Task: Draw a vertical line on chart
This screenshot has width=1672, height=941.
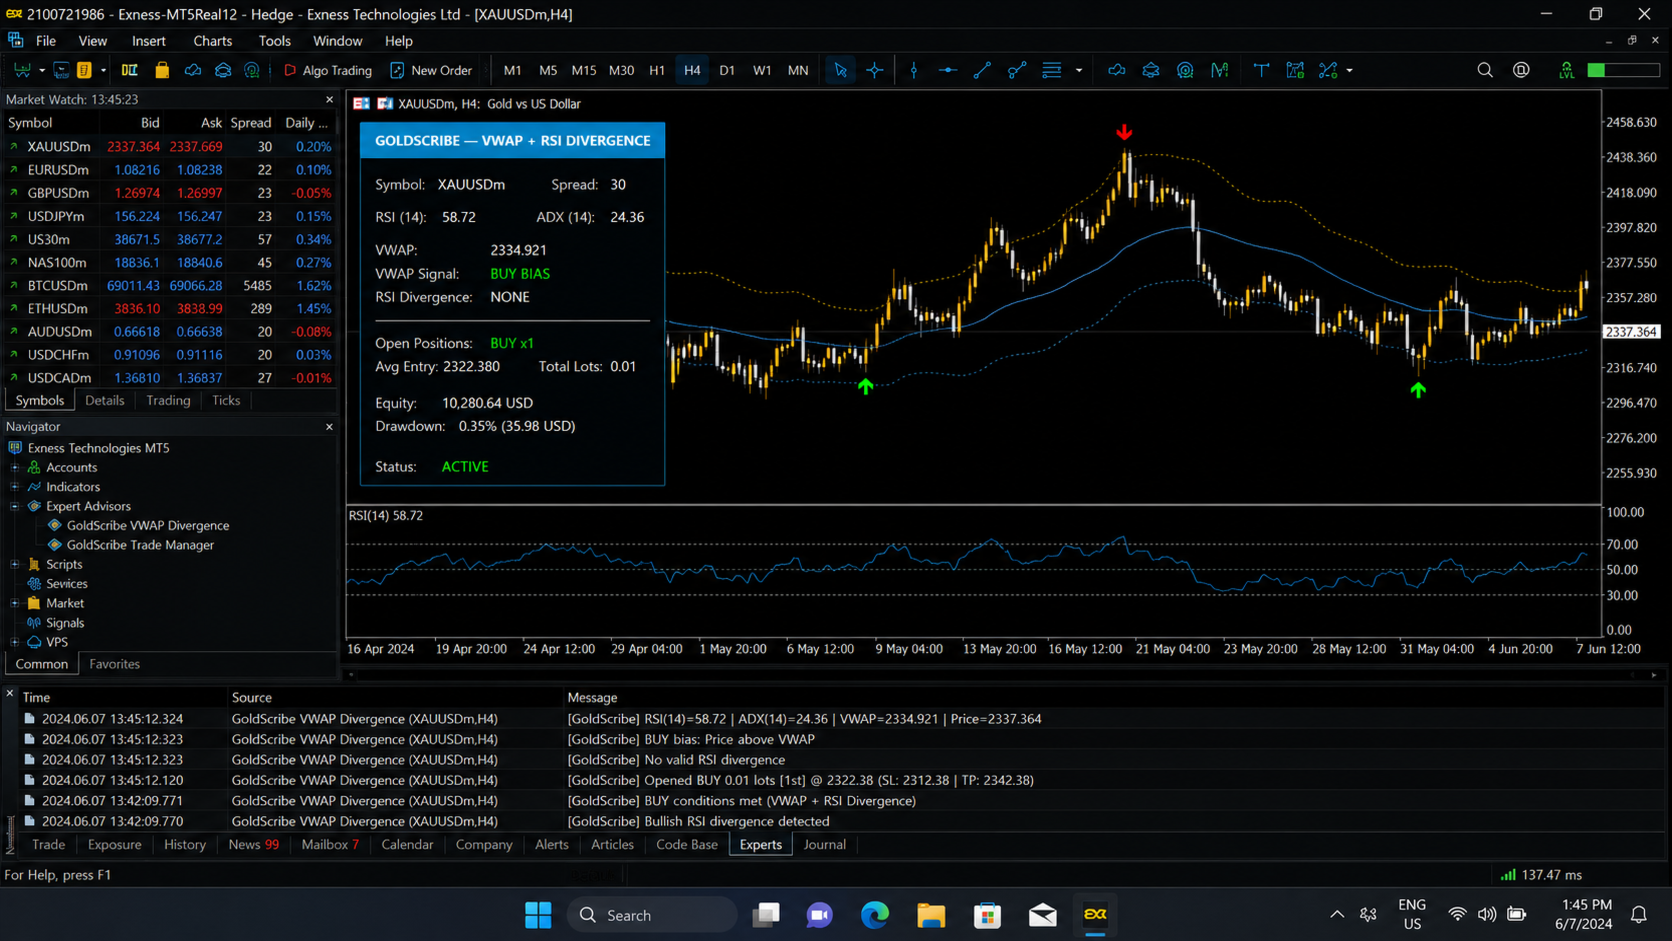Action: (914, 70)
